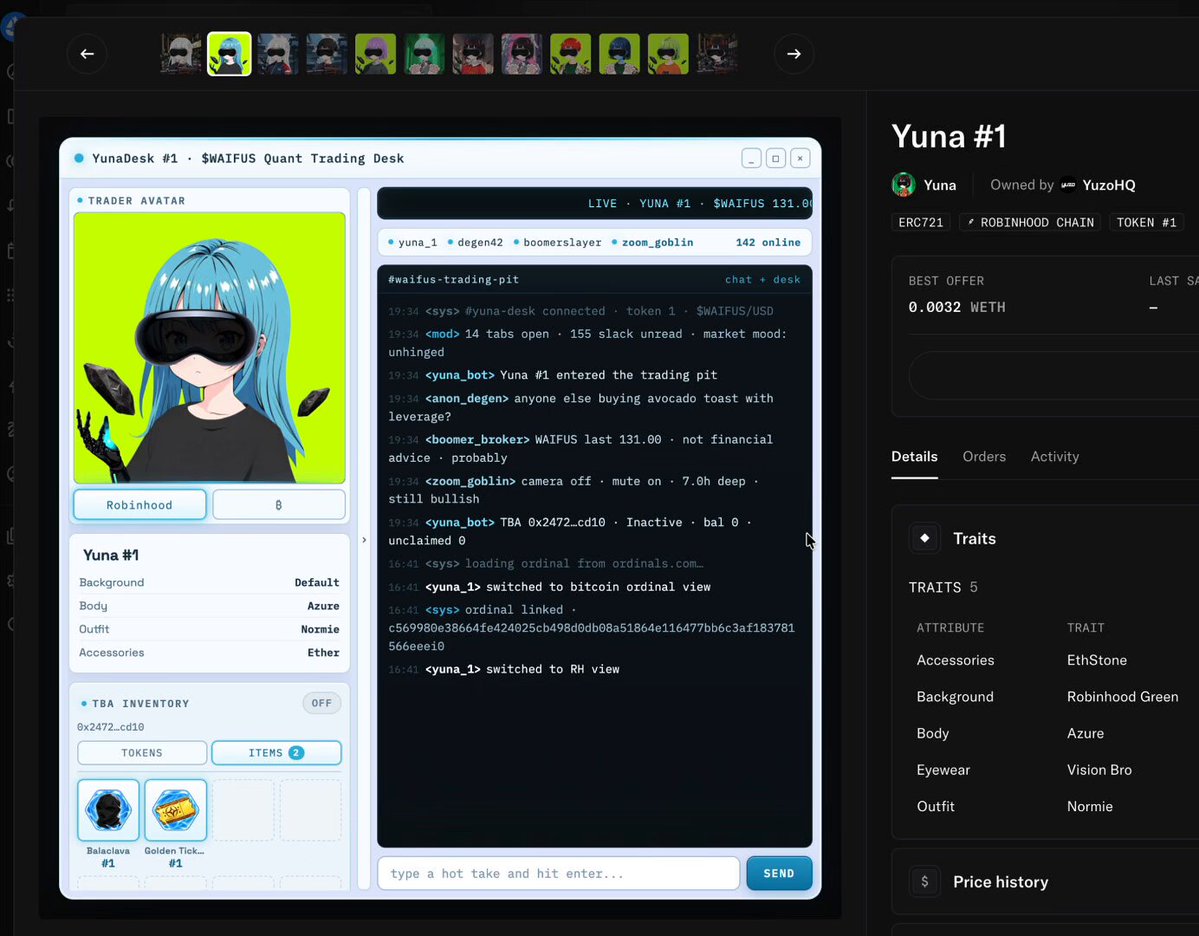Open the Details tab
The height and width of the screenshot is (936, 1199).
(915, 457)
